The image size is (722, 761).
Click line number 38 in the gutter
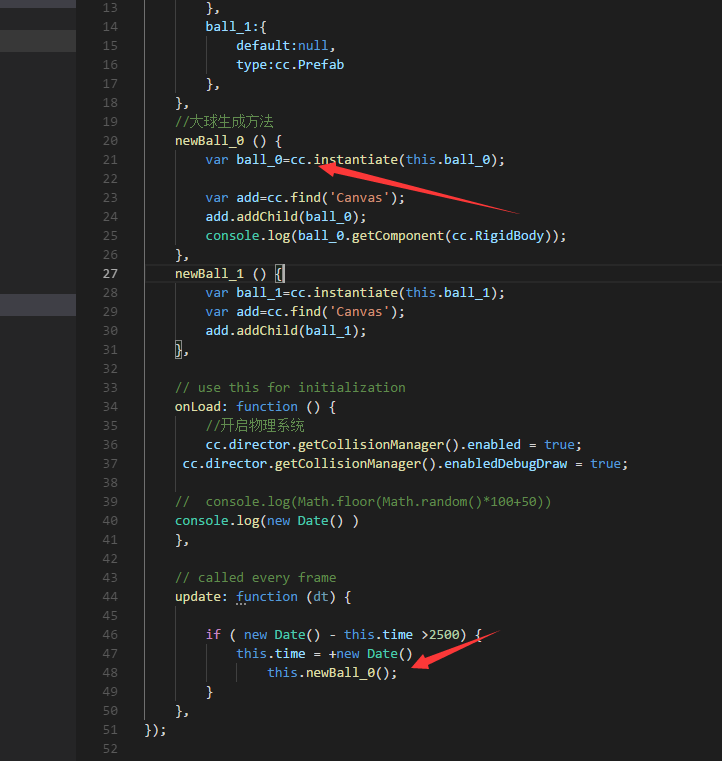(110, 482)
